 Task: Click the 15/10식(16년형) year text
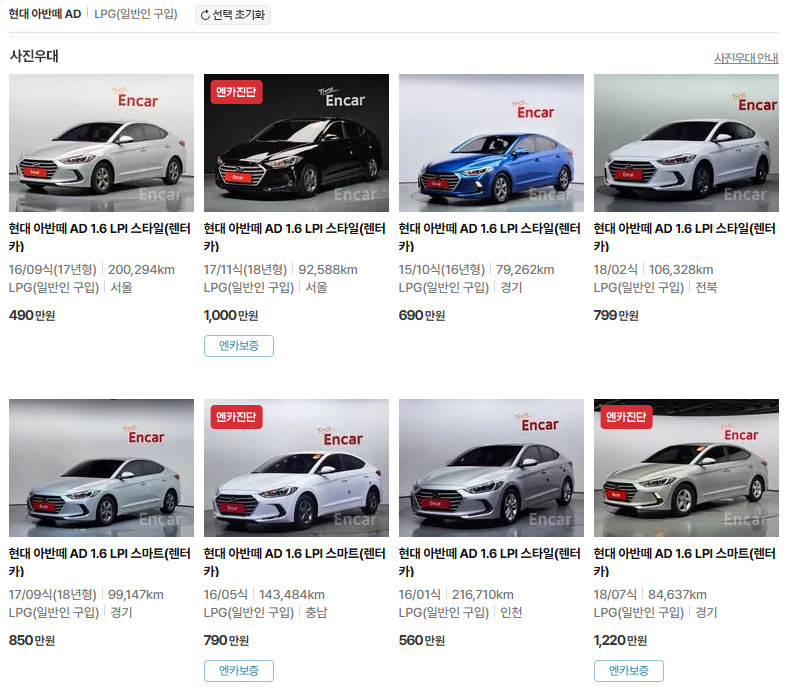click(442, 270)
